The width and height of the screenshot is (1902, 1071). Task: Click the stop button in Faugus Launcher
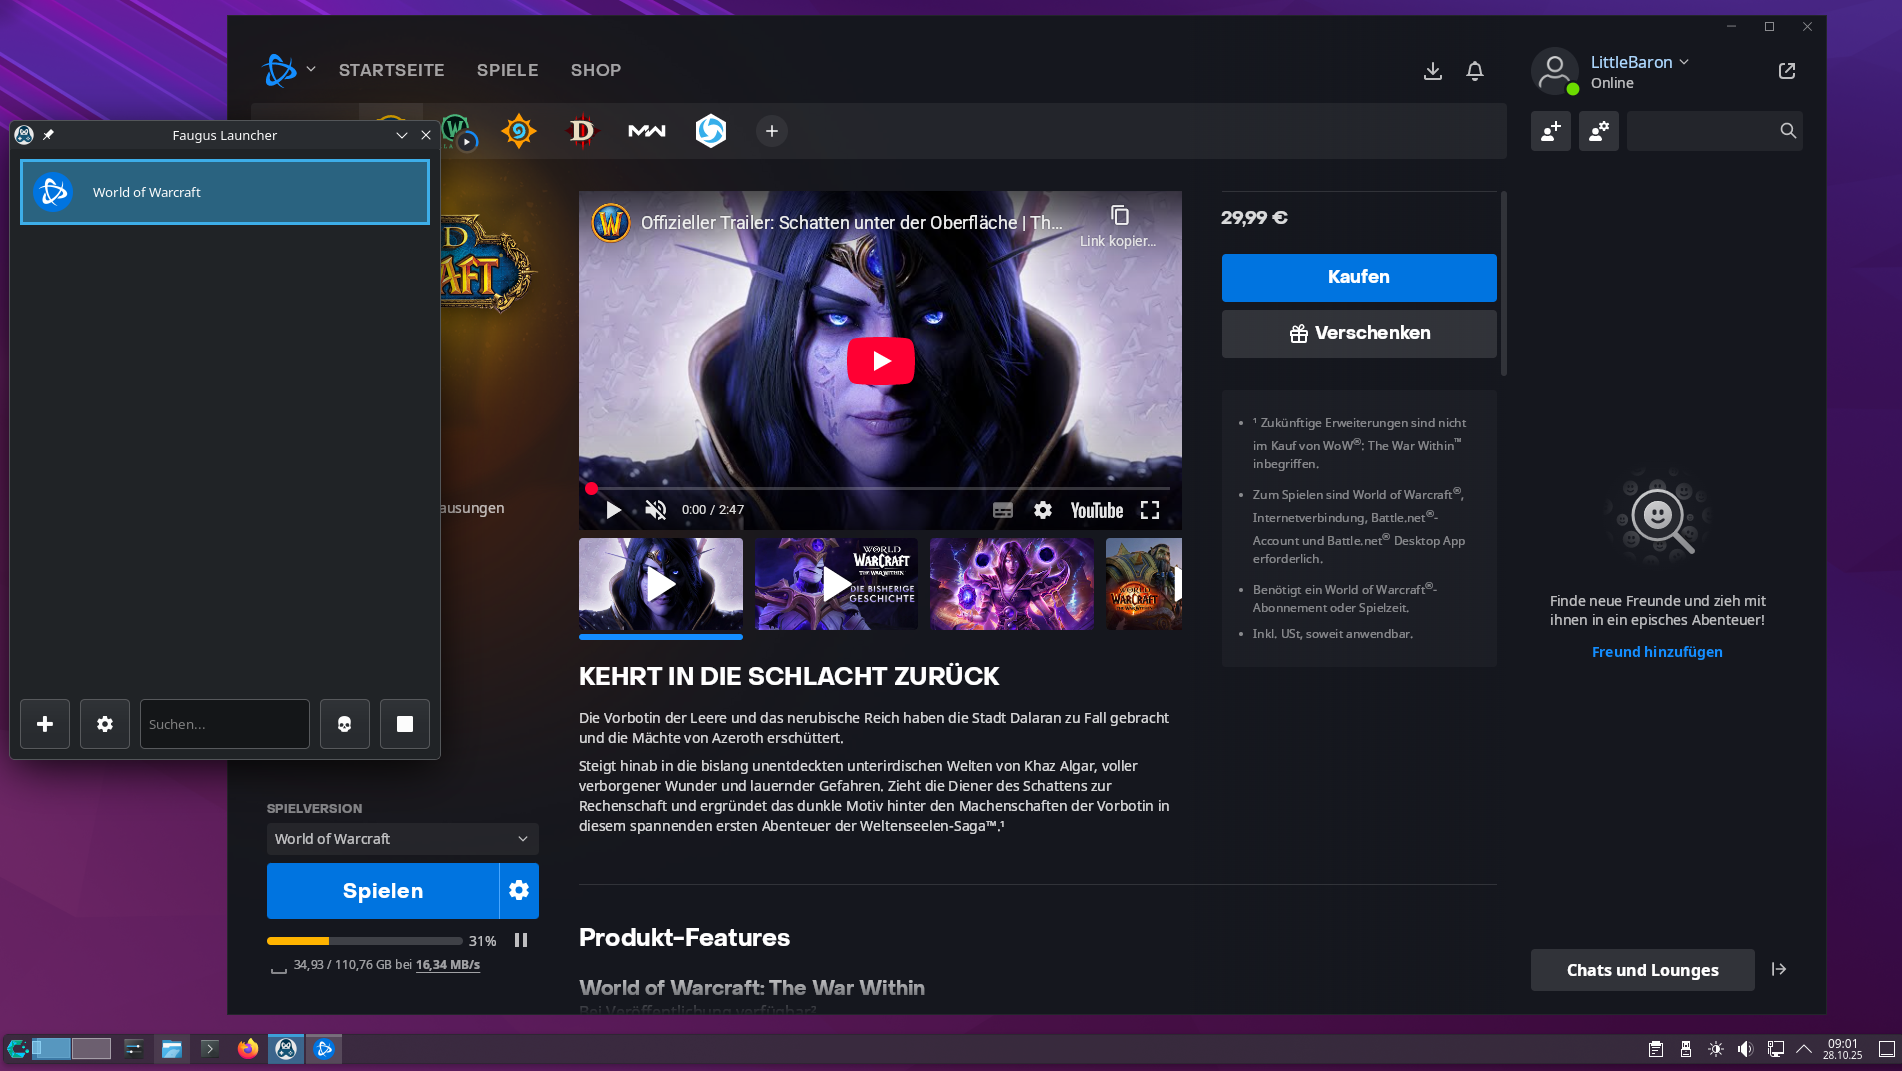click(x=404, y=724)
